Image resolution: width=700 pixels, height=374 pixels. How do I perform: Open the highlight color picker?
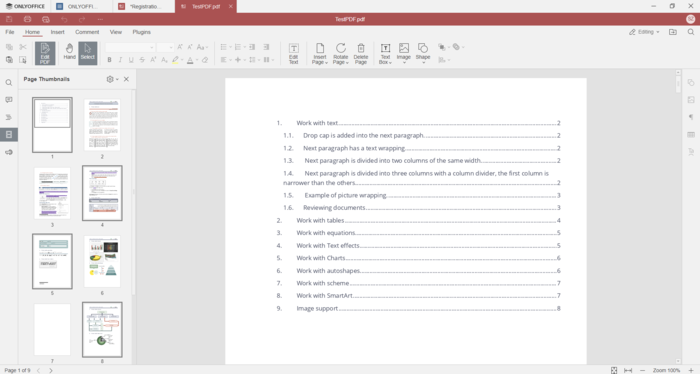coord(182,60)
